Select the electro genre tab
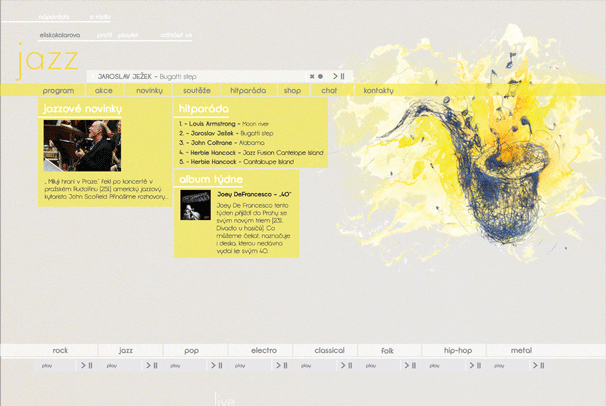The width and height of the screenshot is (606, 406). click(x=263, y=351)
